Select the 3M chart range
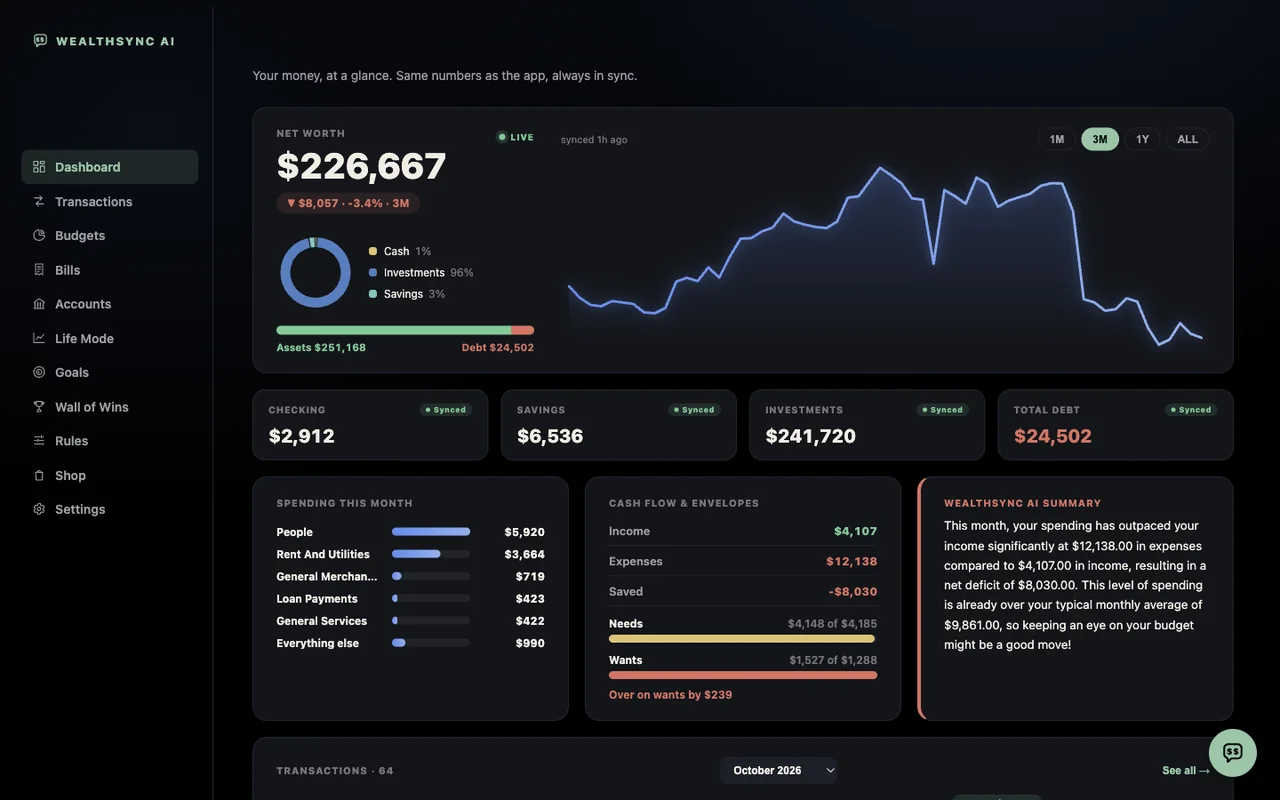Image resolution: width=1280 pixels, height=800 pixels. (1100, 139)
